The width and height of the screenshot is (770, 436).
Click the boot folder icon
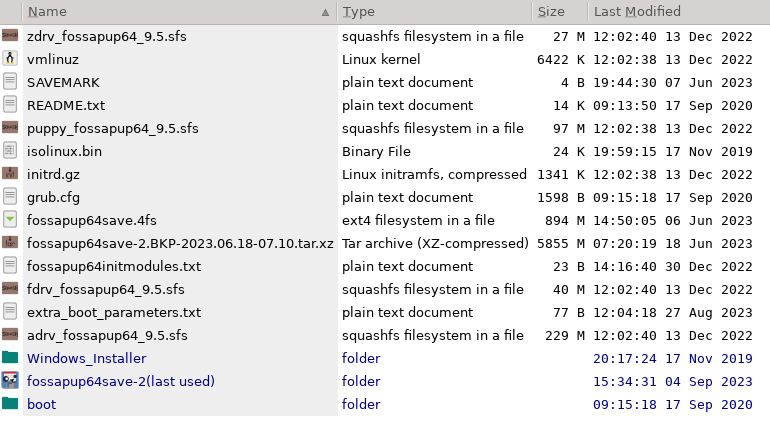10,404
